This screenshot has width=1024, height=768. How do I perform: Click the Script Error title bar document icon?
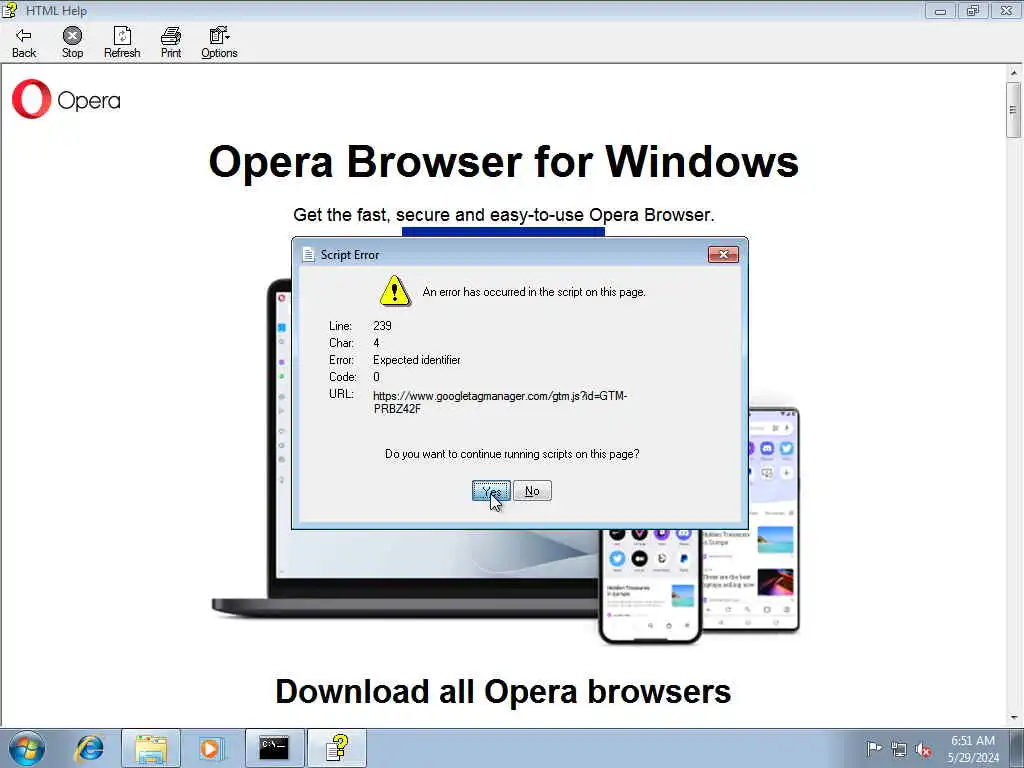308,255
